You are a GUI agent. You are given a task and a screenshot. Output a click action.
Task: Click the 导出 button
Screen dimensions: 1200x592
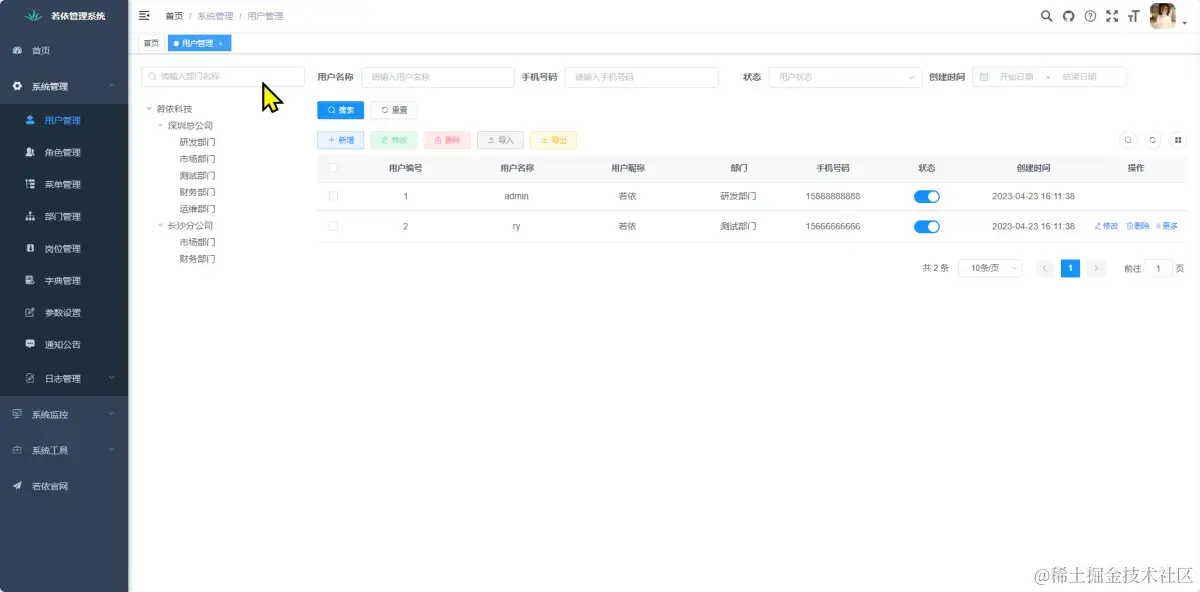pos(553,140)
